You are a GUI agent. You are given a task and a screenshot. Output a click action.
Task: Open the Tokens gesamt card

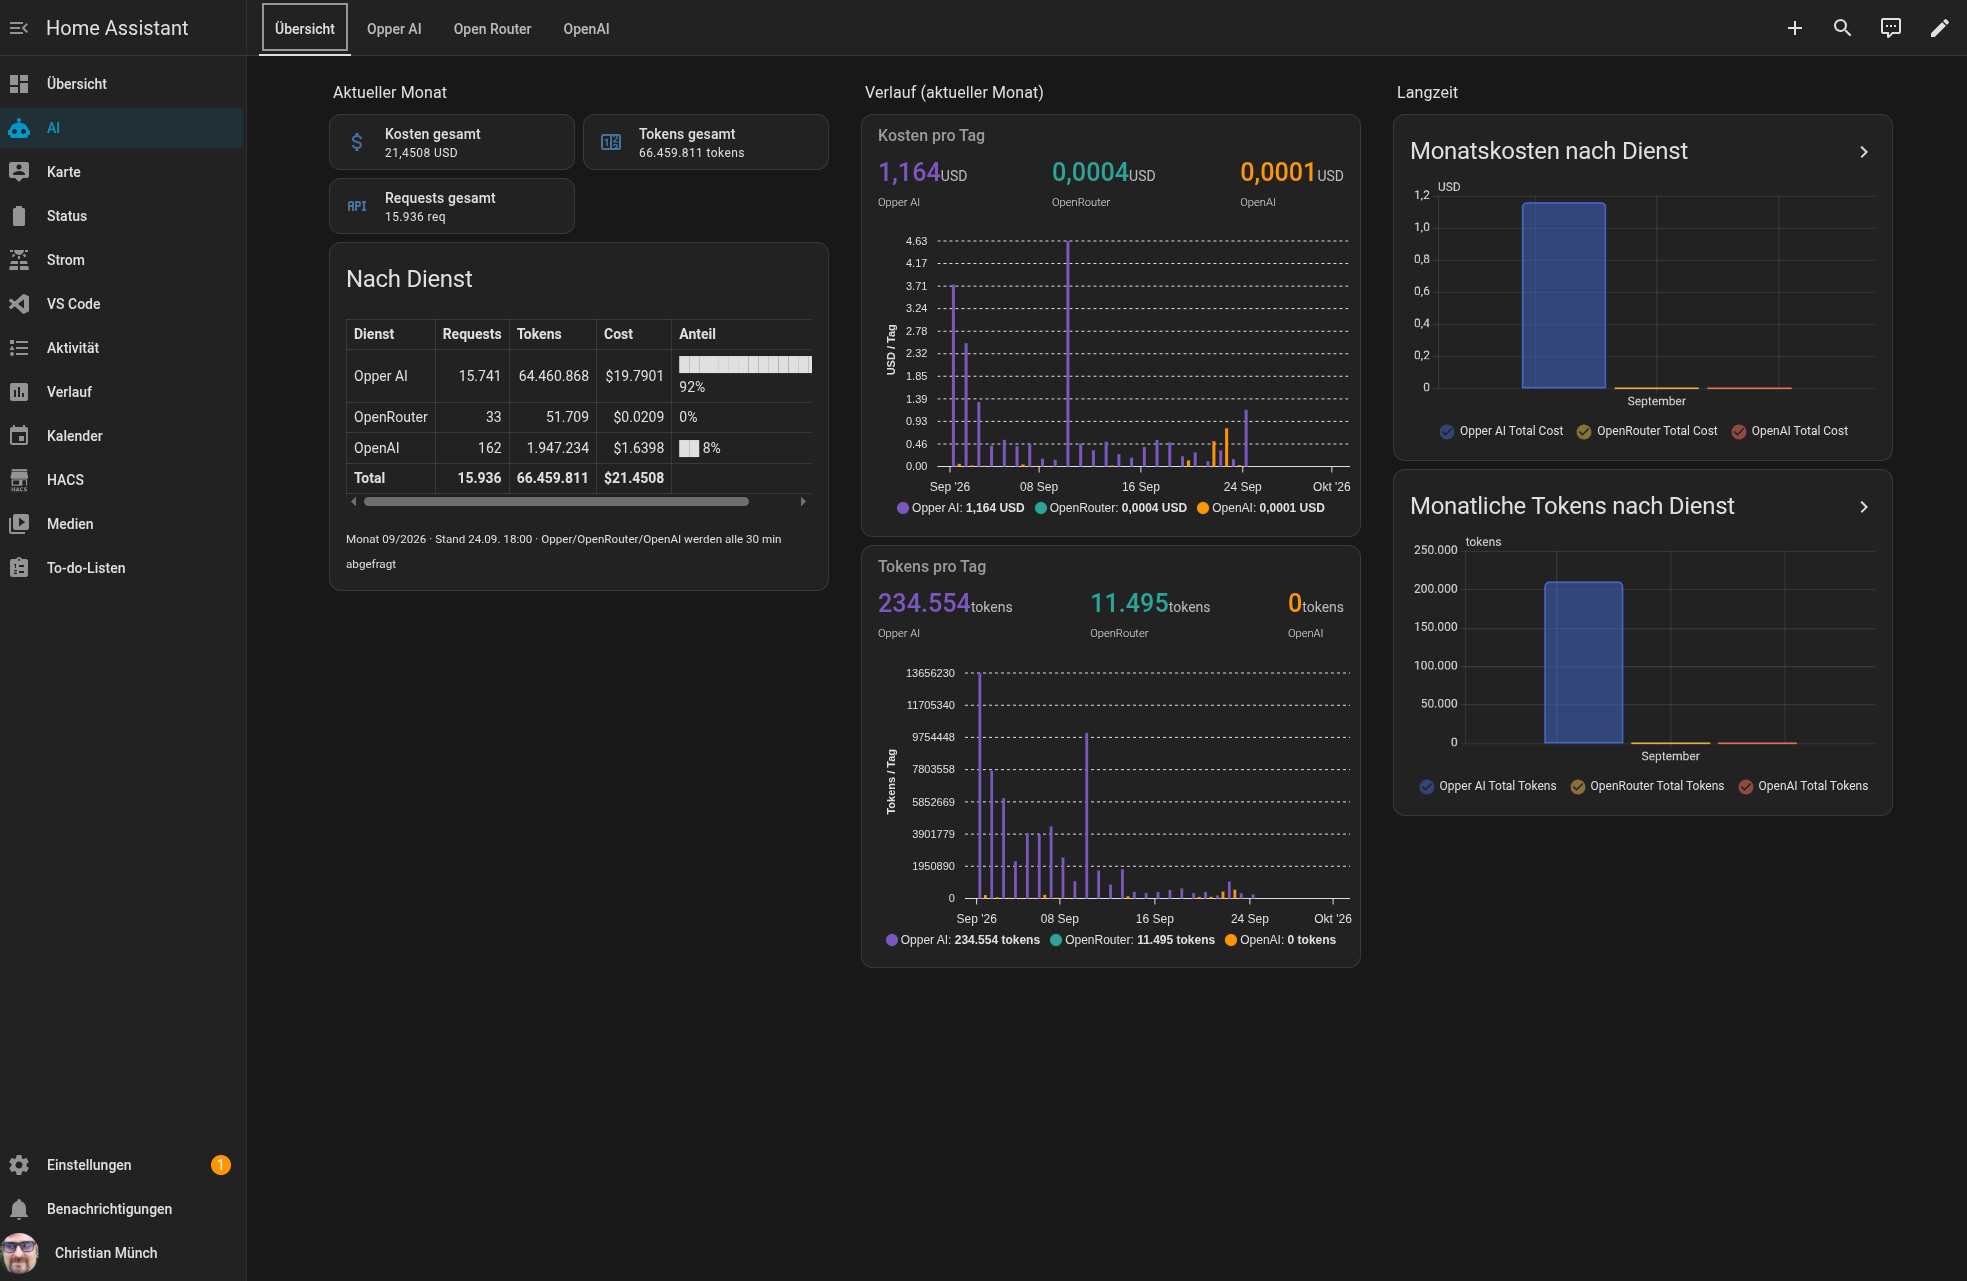click(706, 142)
